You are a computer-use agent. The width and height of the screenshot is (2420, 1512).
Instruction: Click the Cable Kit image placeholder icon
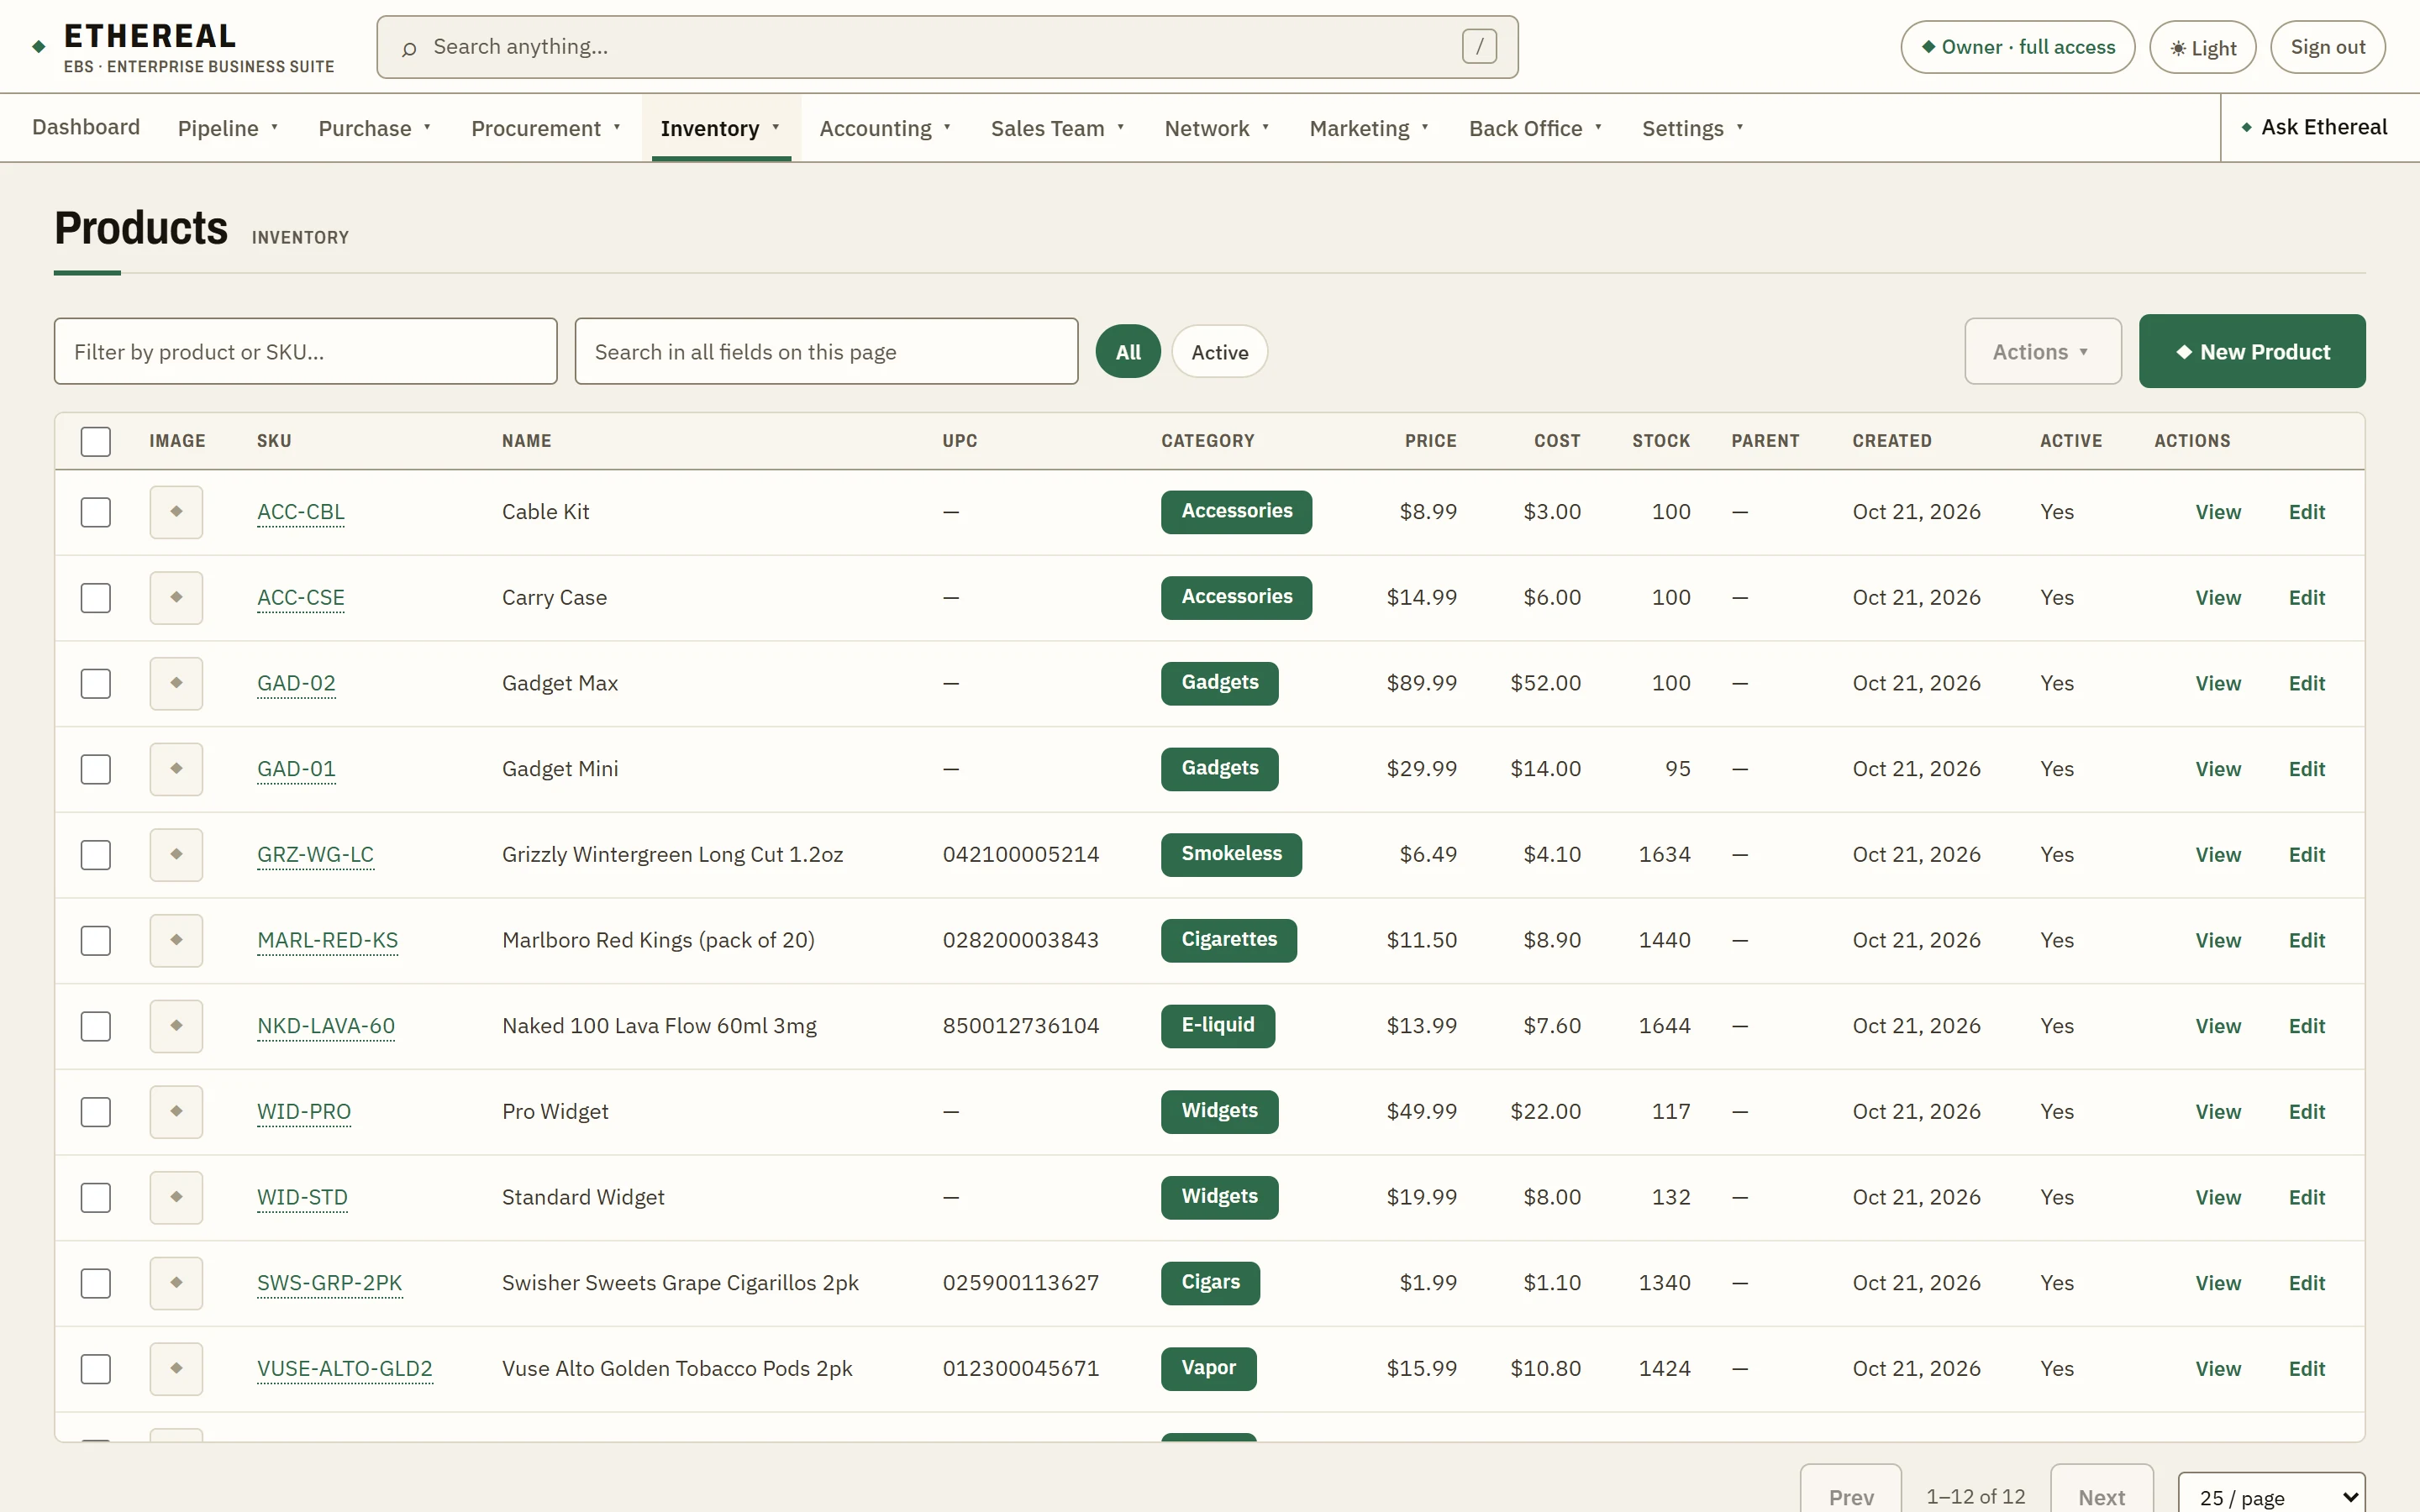(176, 512)
